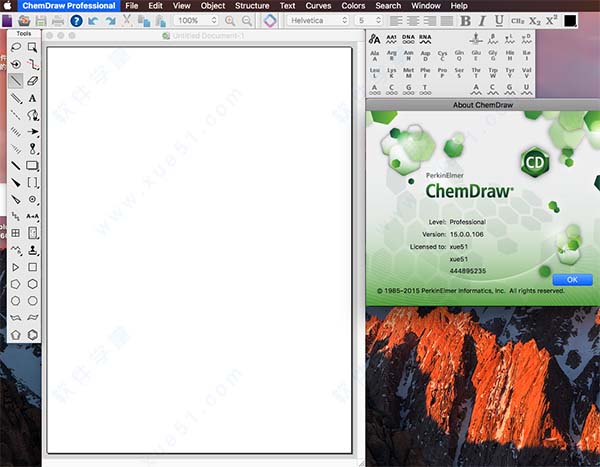Screen dimensions: 600x467
Task: Open the Curves menu
Action: tap(318, 6)
